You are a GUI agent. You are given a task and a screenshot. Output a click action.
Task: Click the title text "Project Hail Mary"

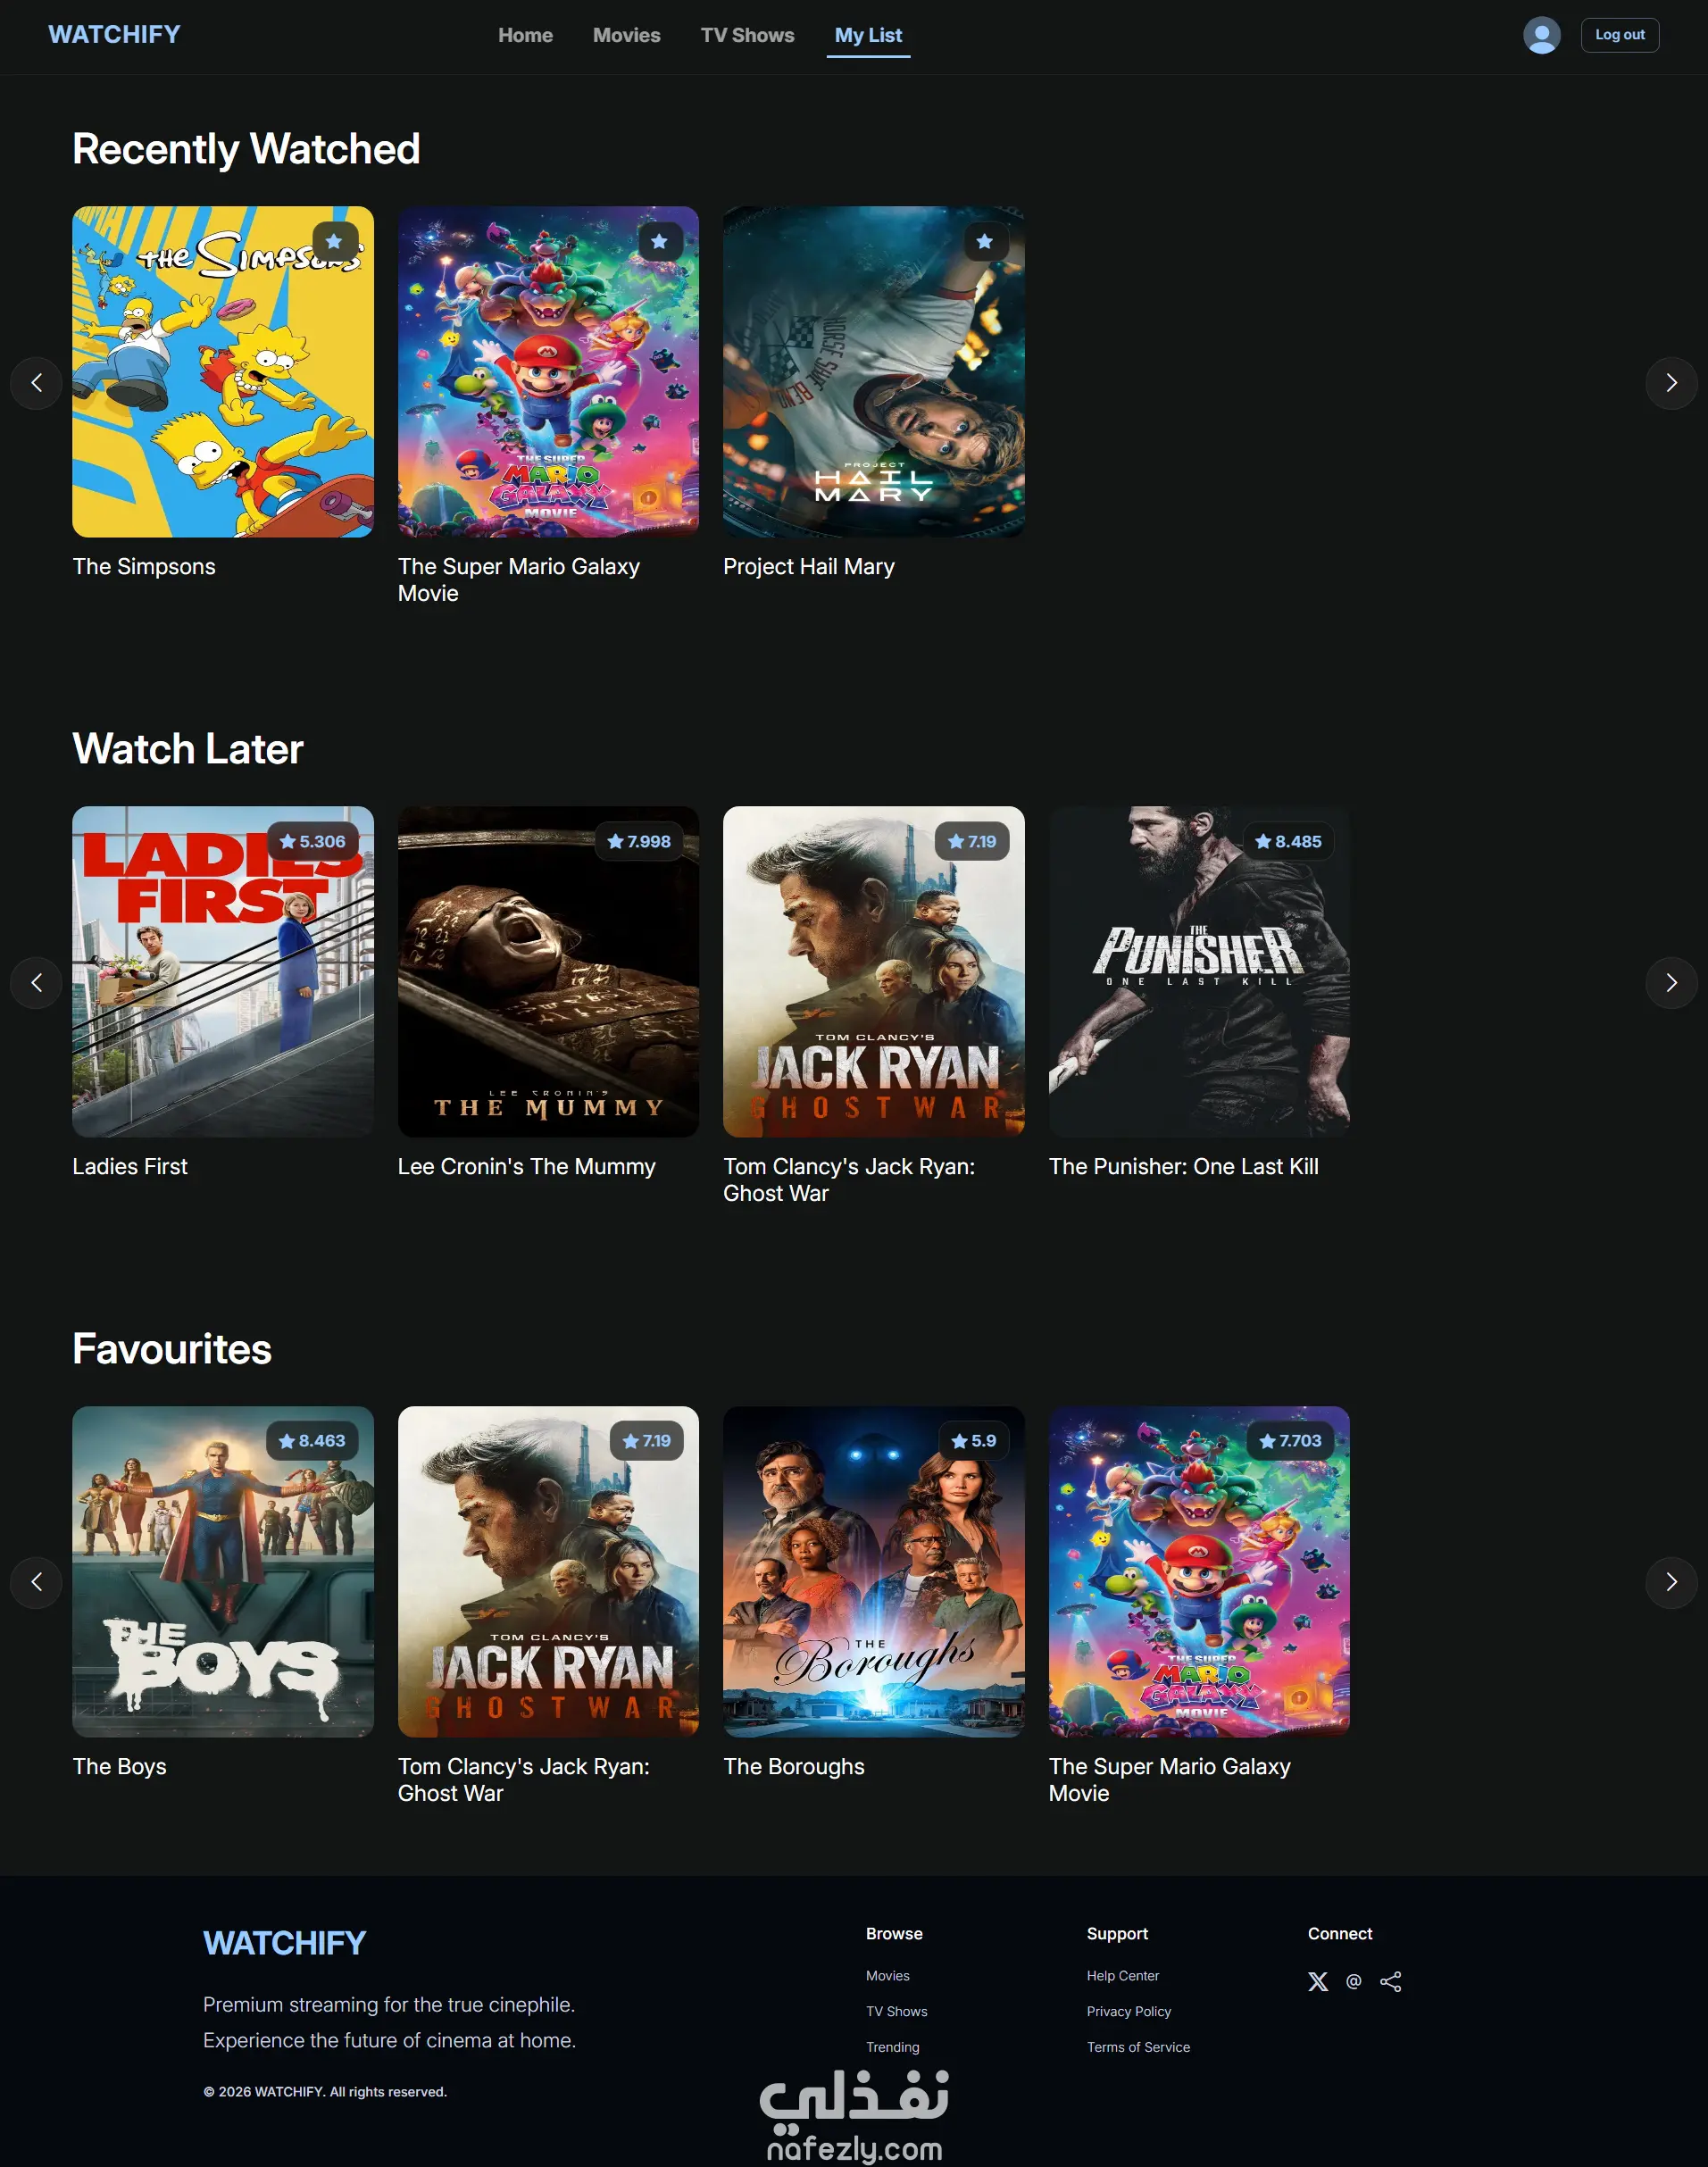(x=809, y=567)
